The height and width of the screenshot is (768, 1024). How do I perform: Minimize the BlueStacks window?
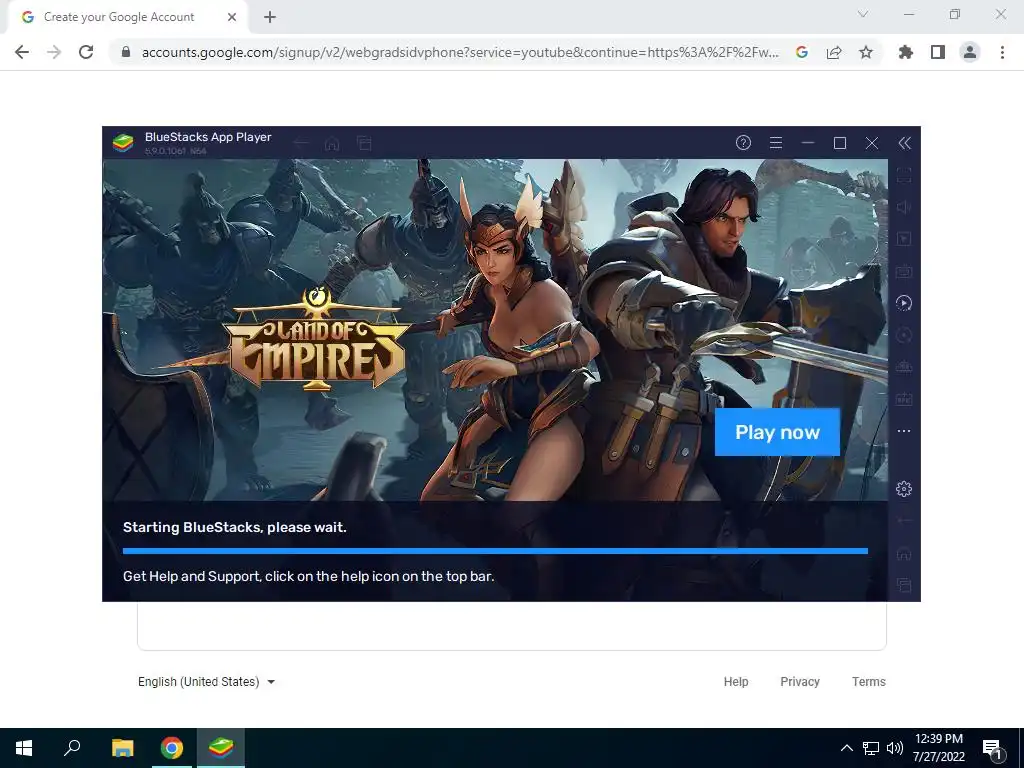point(808,143)
